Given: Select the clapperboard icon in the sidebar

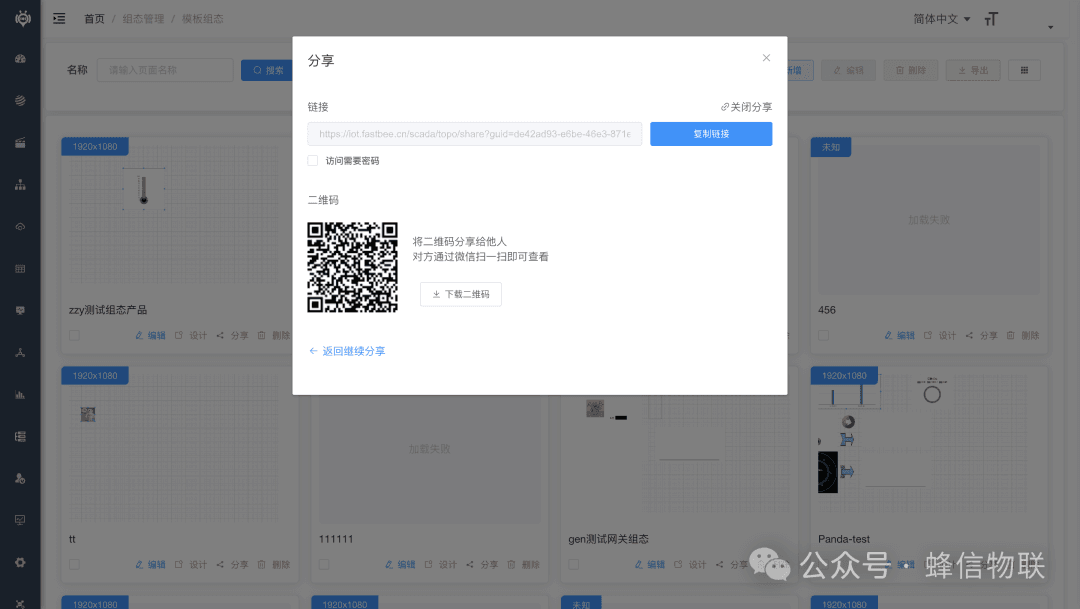Looking at the screenshot, I should coord(21,143).
